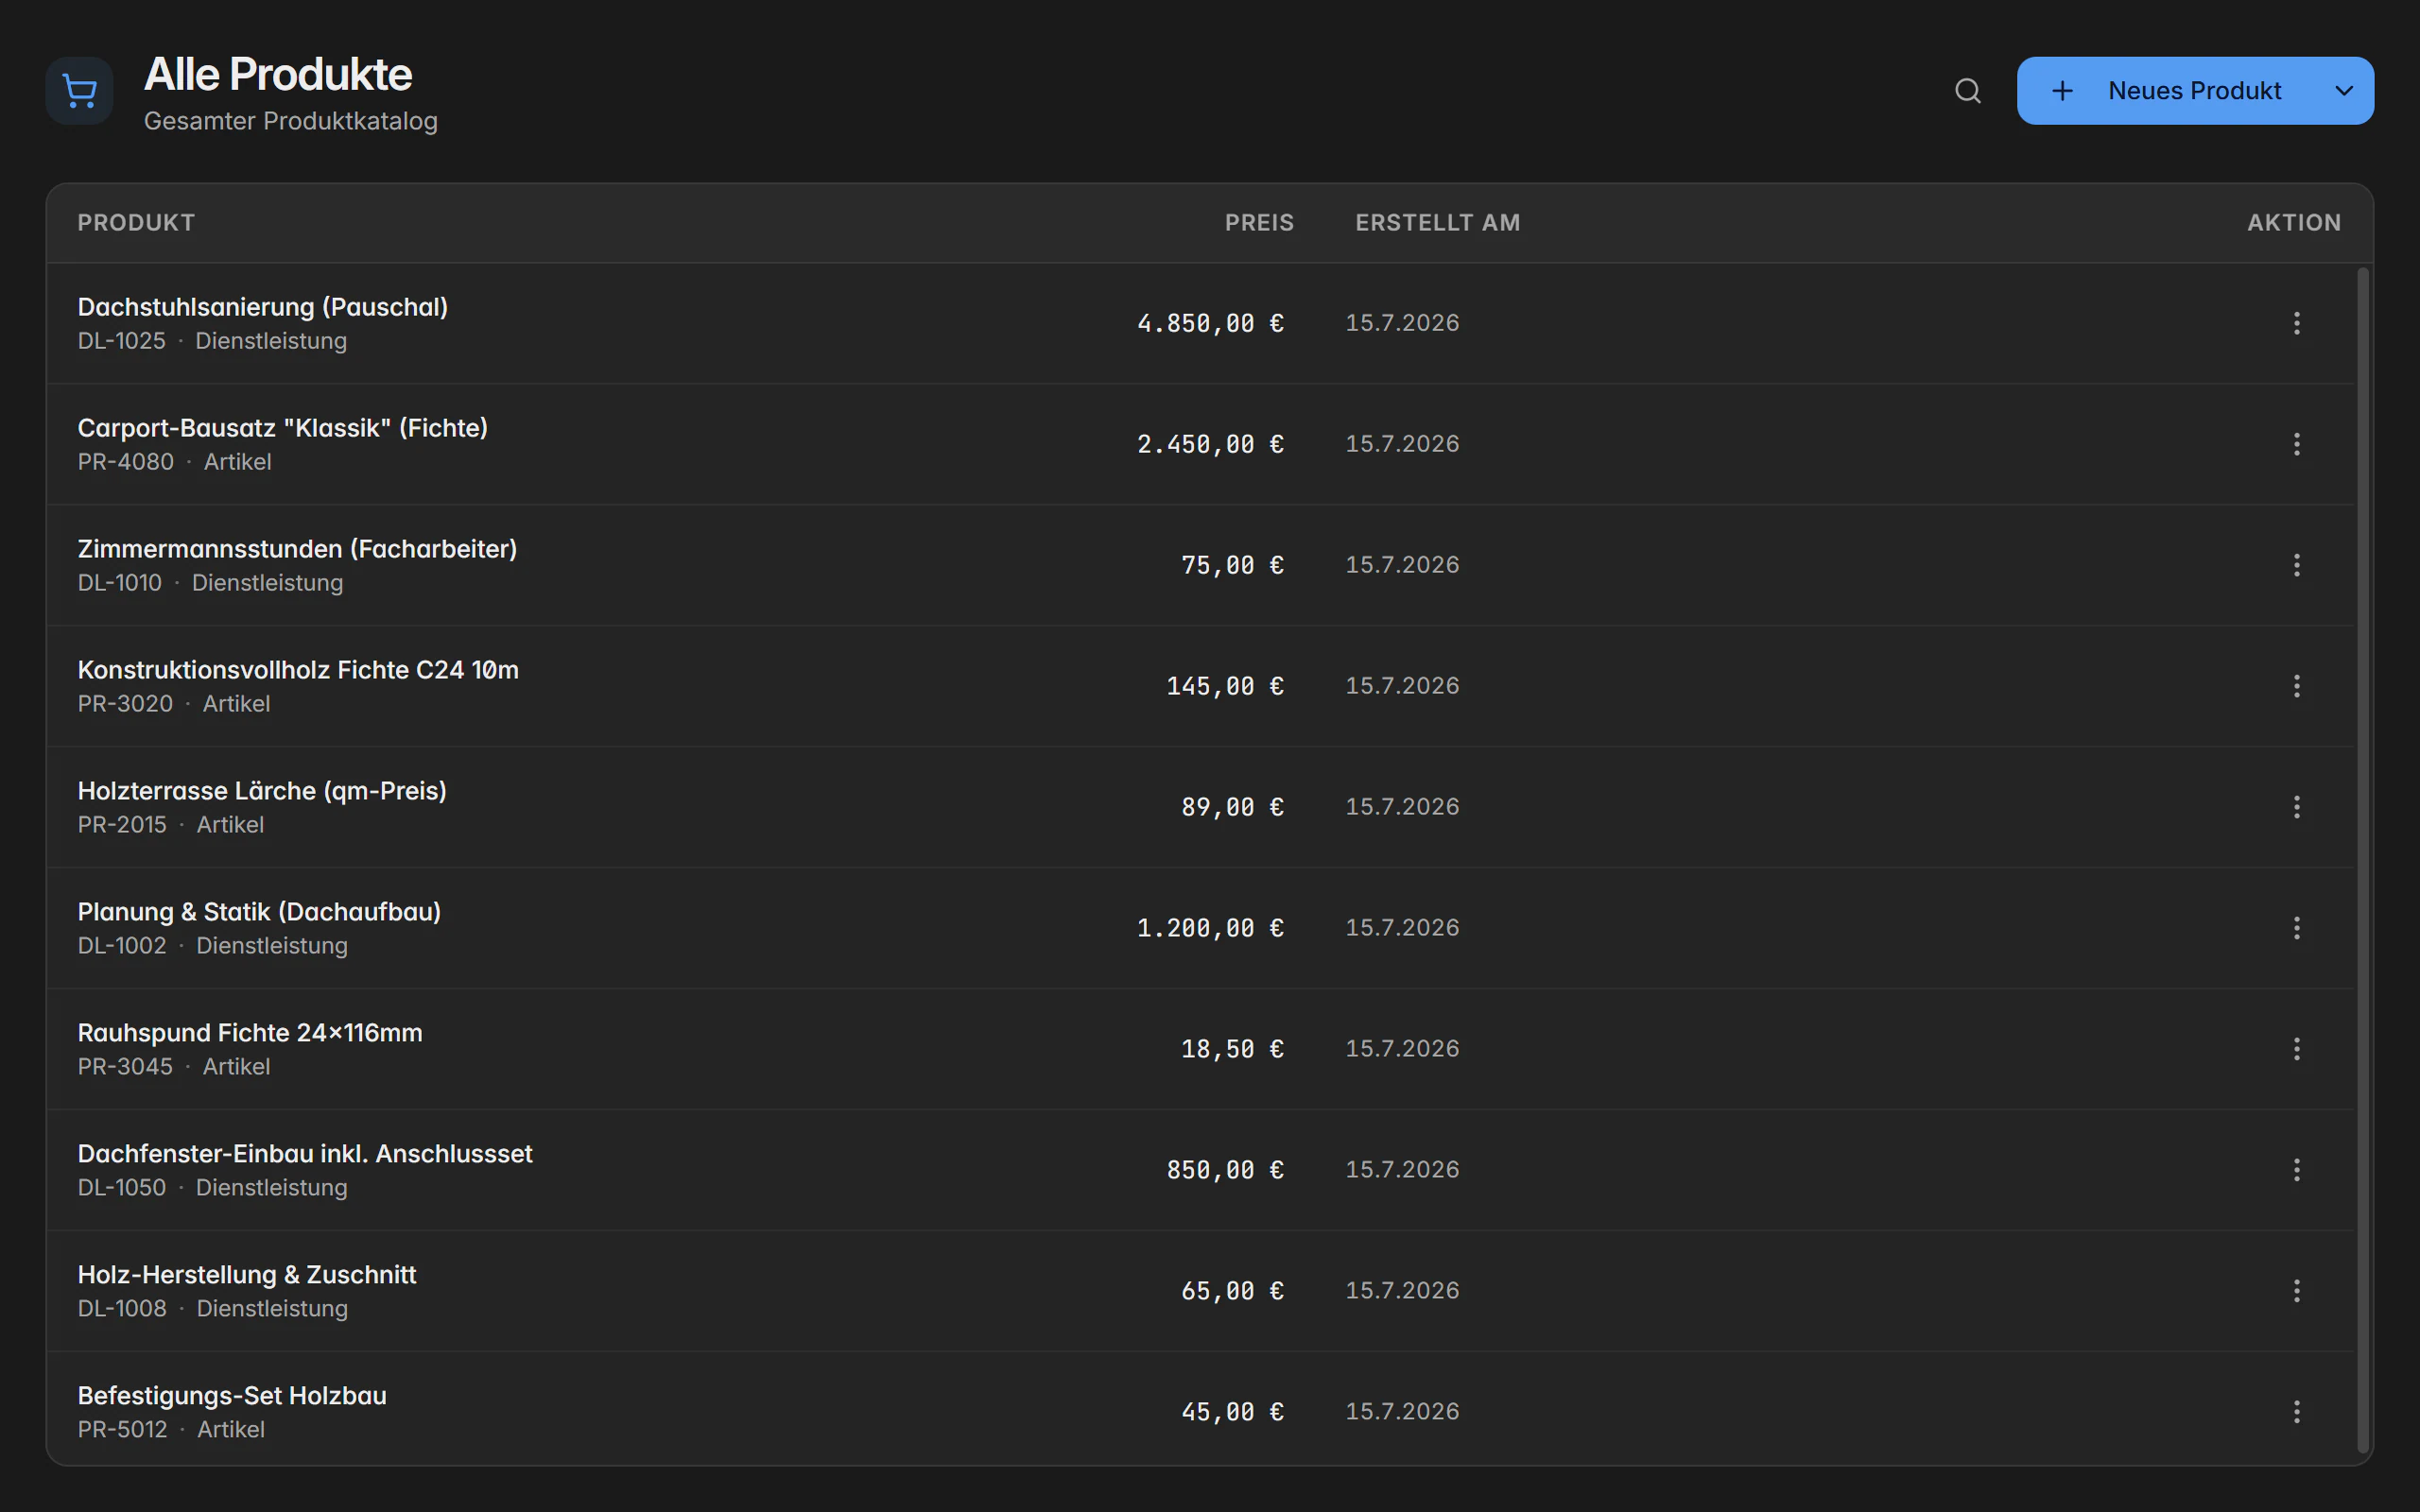Select product Holz-Herstellung & Zuschnitt
The height and width of the screenshot is (1512, 2420).
247,1275
